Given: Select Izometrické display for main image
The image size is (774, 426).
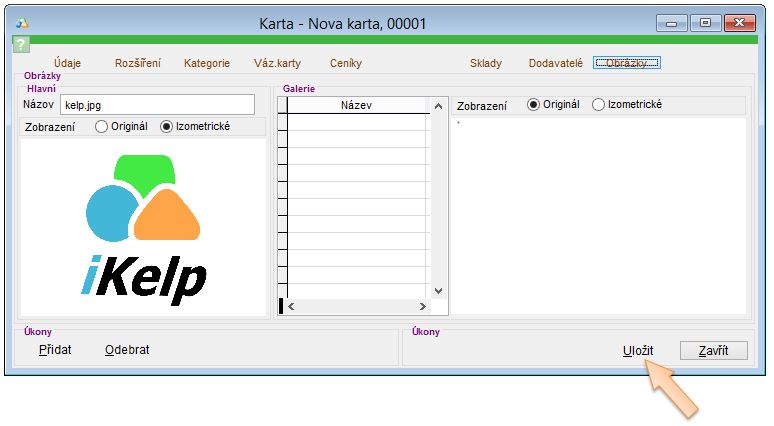Looking at the screenshot, I should 167,127.
